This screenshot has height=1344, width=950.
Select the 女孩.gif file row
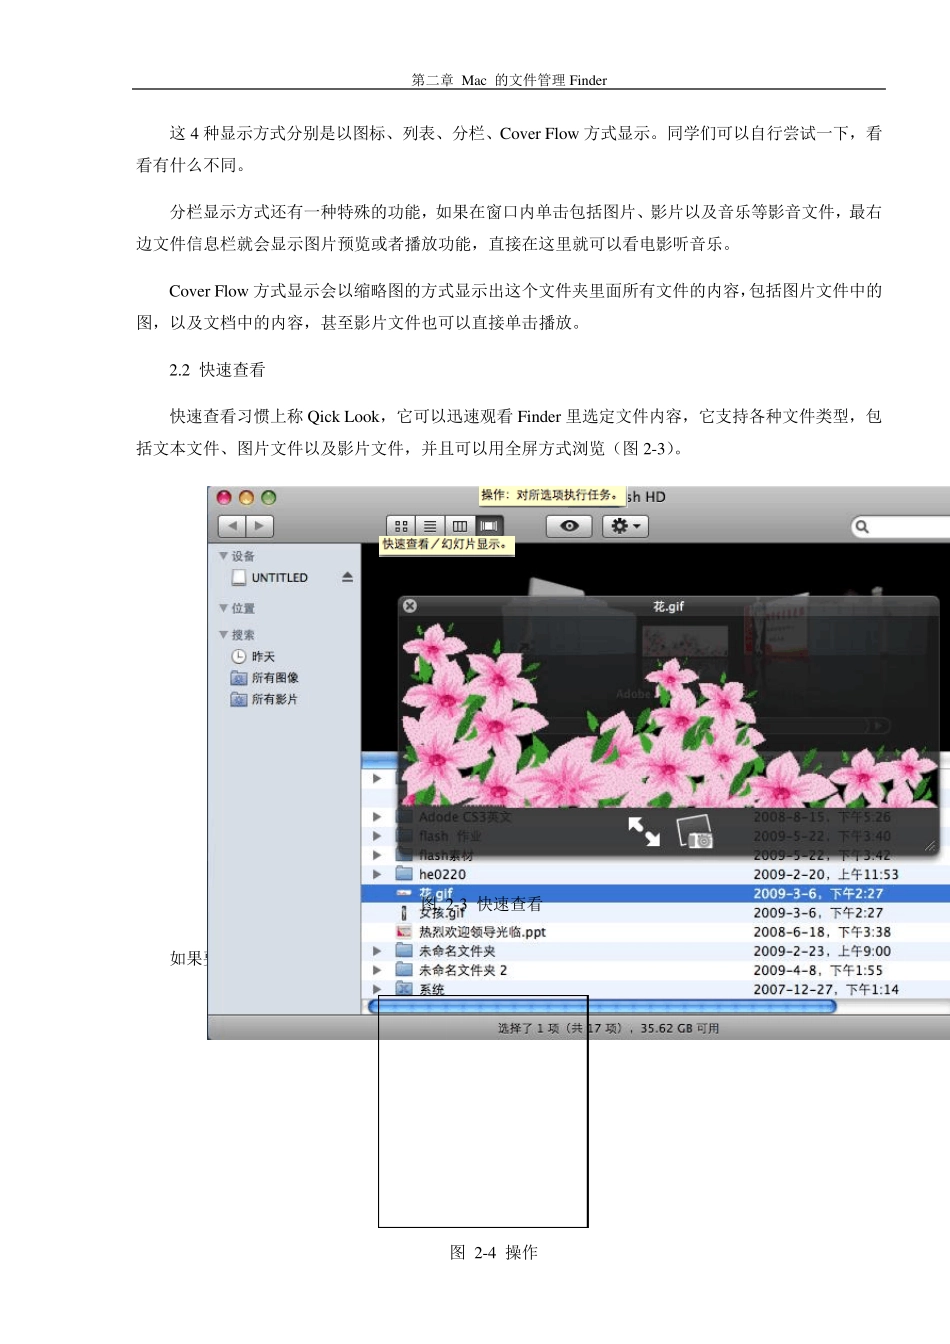click(x=656, y=913)
